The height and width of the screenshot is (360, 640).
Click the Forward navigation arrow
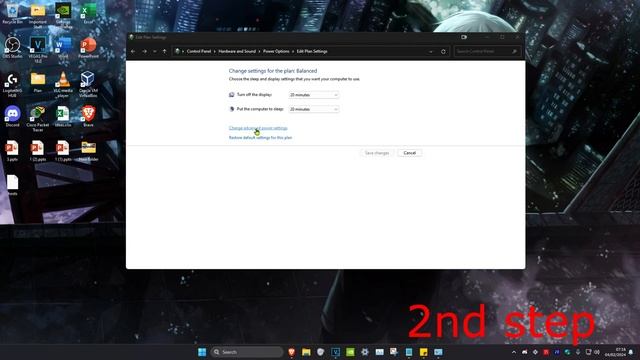click(x=144, y=51)
